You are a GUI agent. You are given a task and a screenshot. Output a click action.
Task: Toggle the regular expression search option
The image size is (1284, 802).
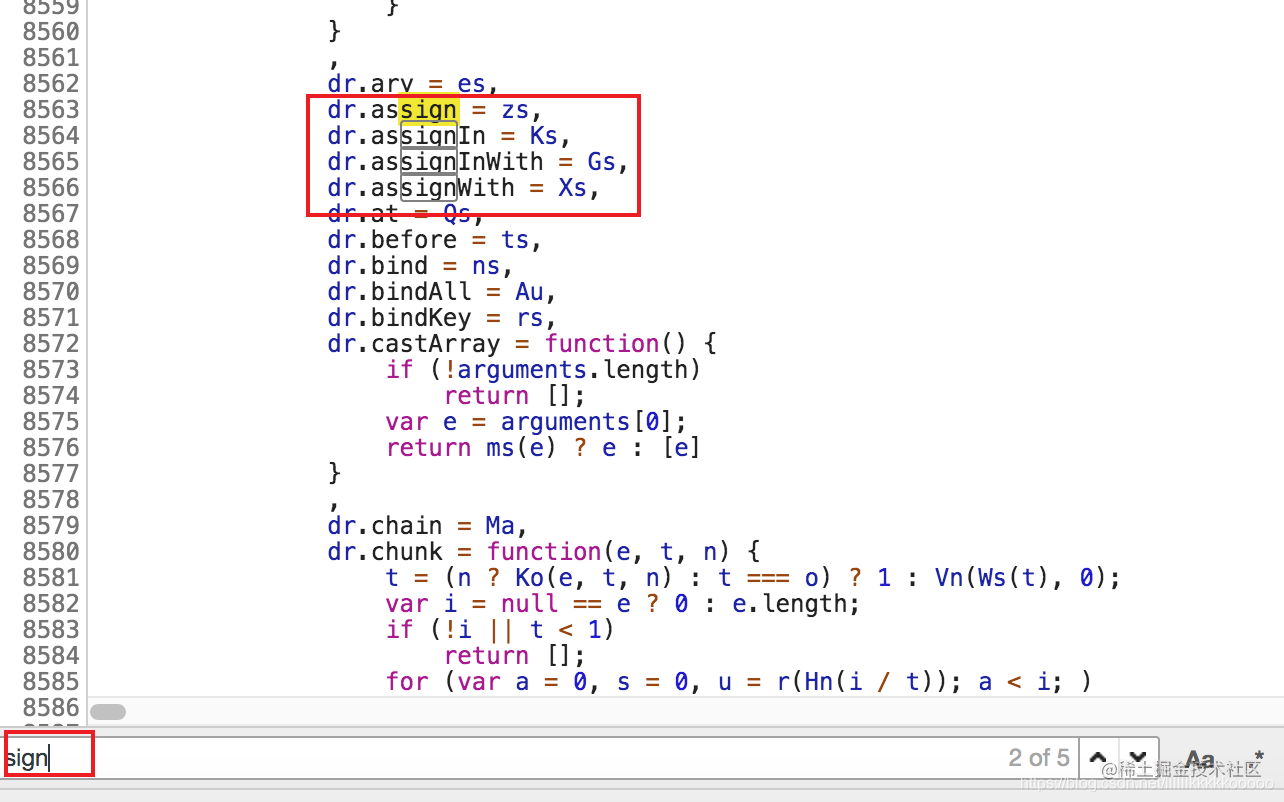pos(1259,757)
